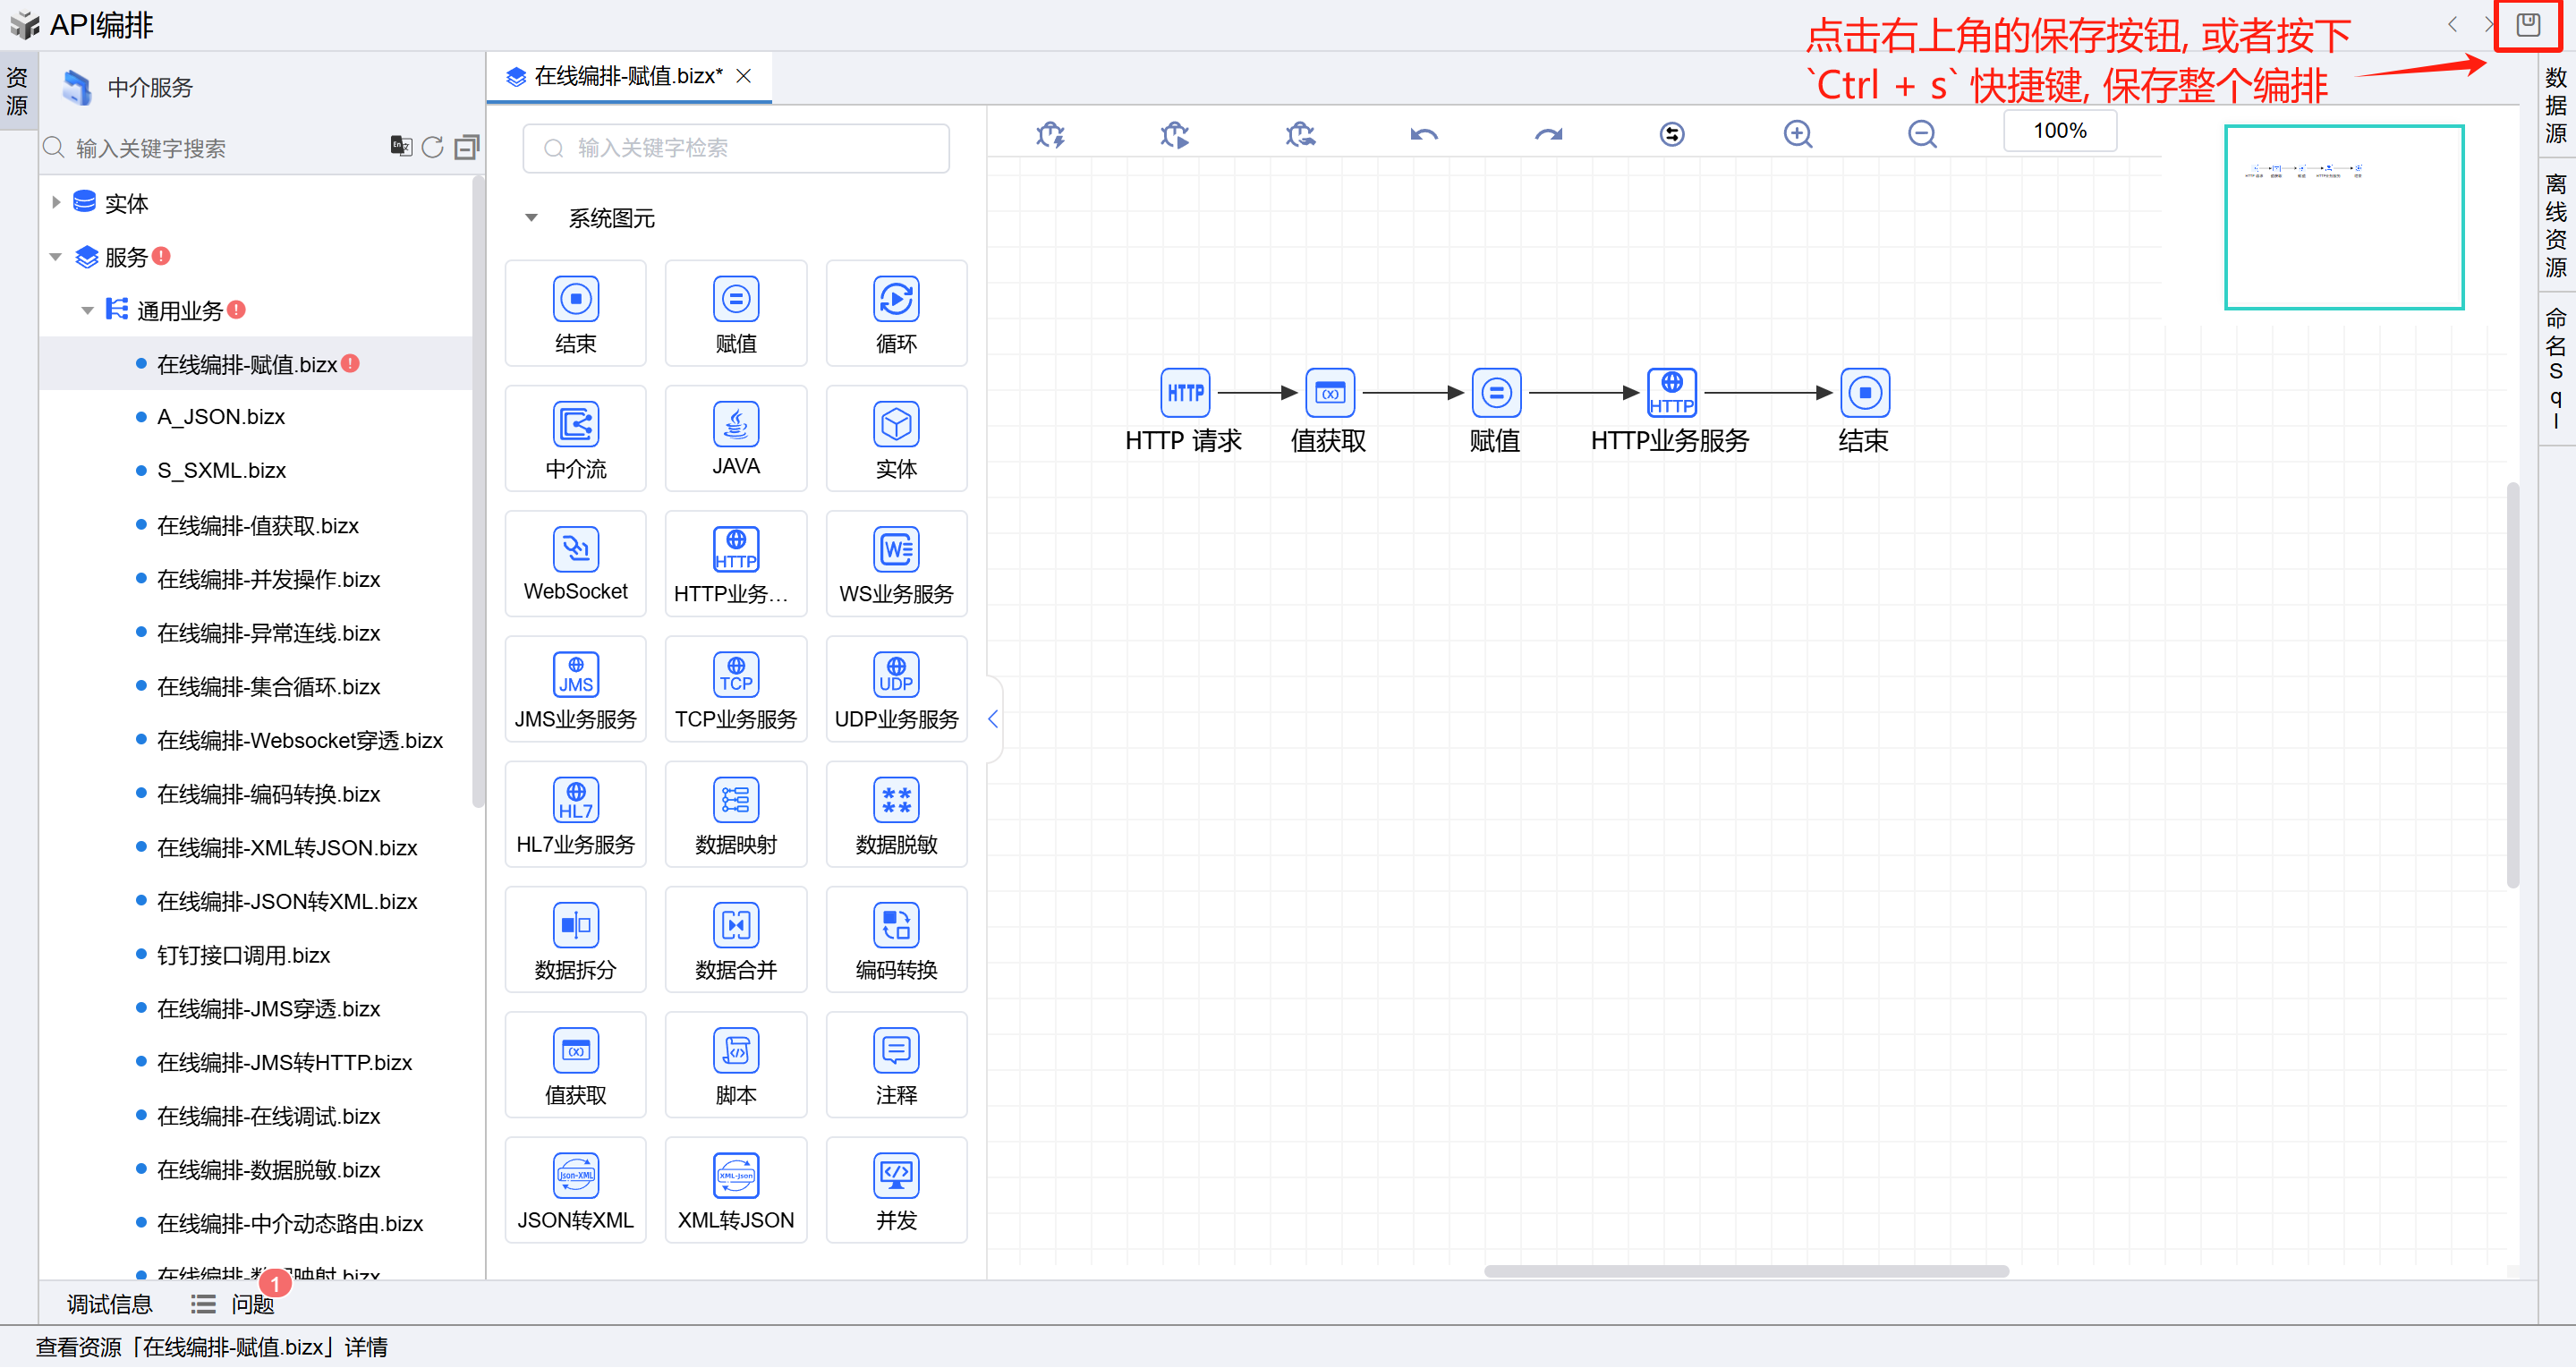Click the save button in top-right corner
2576x1368 pixels.
2527,25
